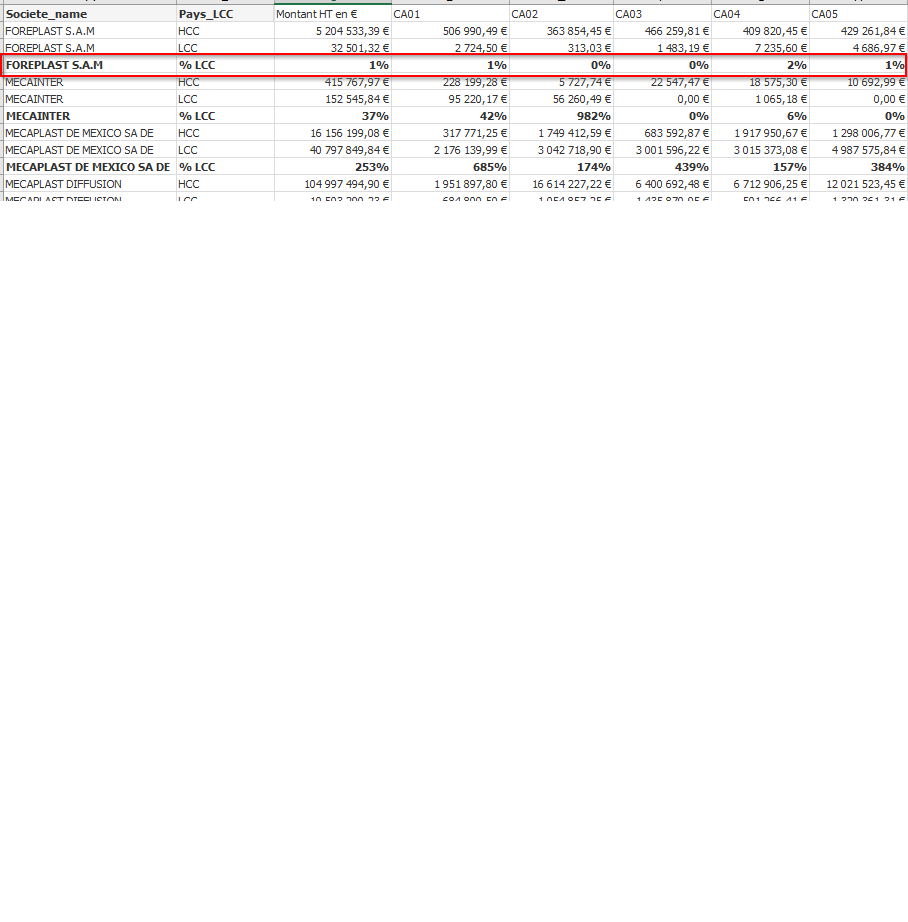Select the value 4 686,97 €
The height and width of the screenshot is (922, 908).
(x=859, y=48)
